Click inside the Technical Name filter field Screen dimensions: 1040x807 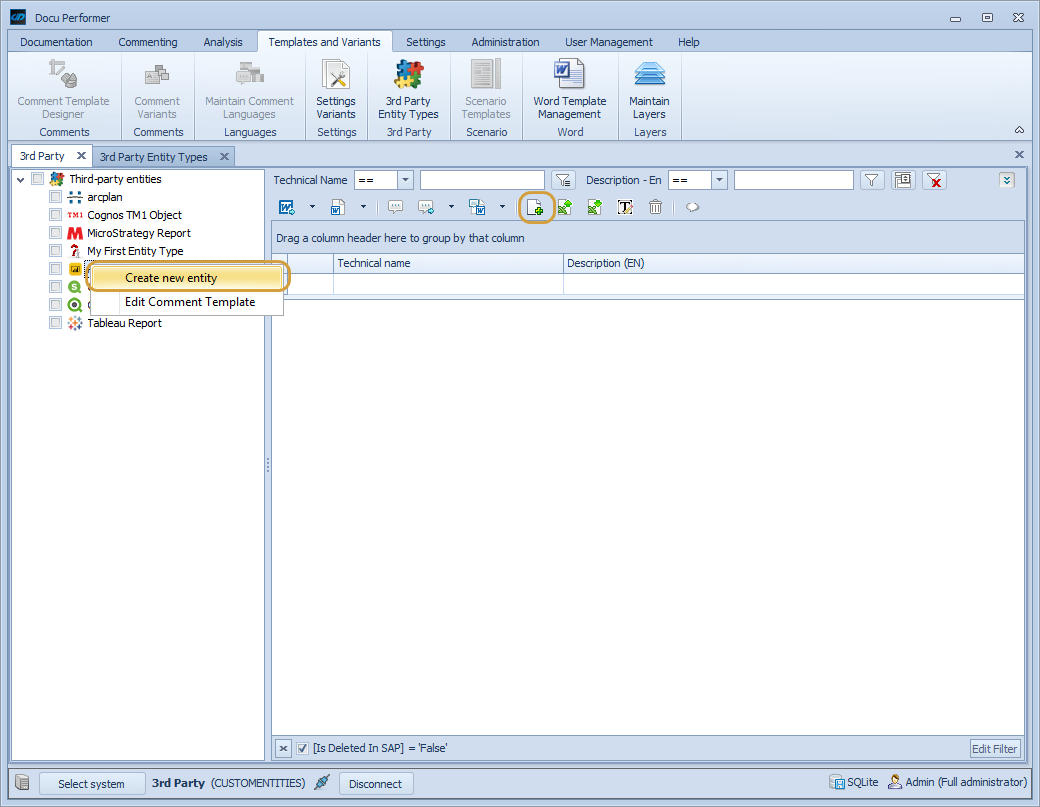click(x=482, y=180)
